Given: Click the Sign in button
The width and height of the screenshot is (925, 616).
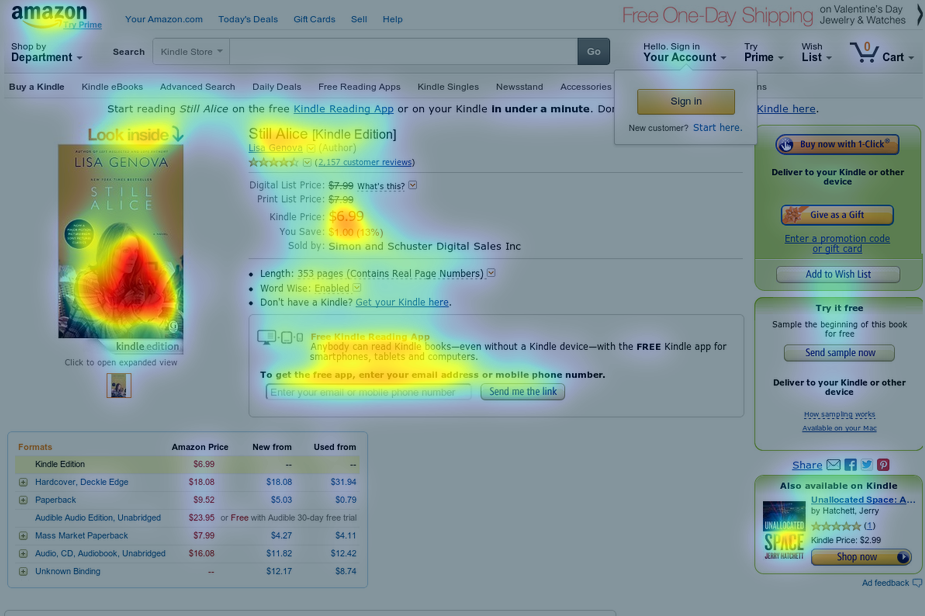Looking at the screenshot, I should 686,101.
